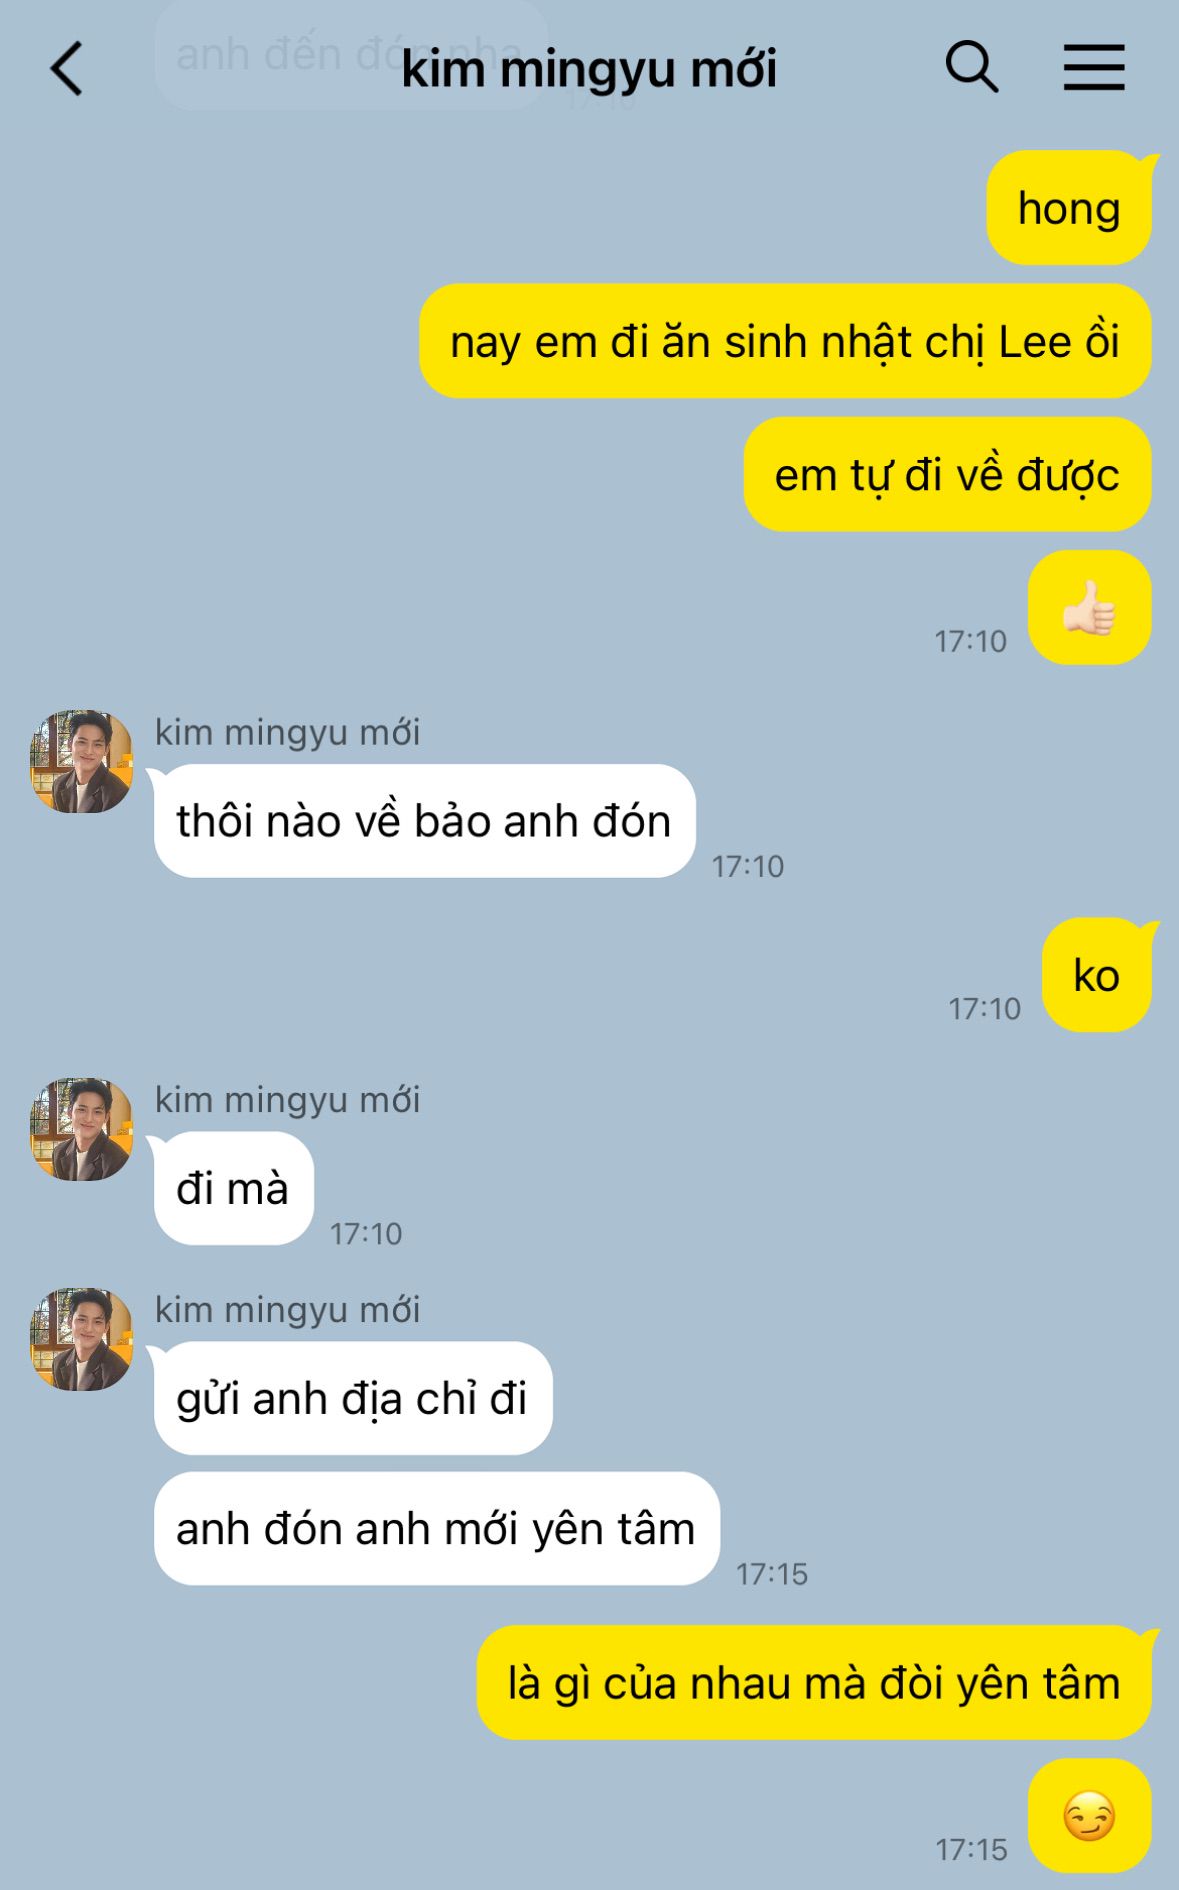This screenshot has width=1179, height=1890.
Task: Select the yellow "ko" reply bubble
Action: [x=1096, y=975]
